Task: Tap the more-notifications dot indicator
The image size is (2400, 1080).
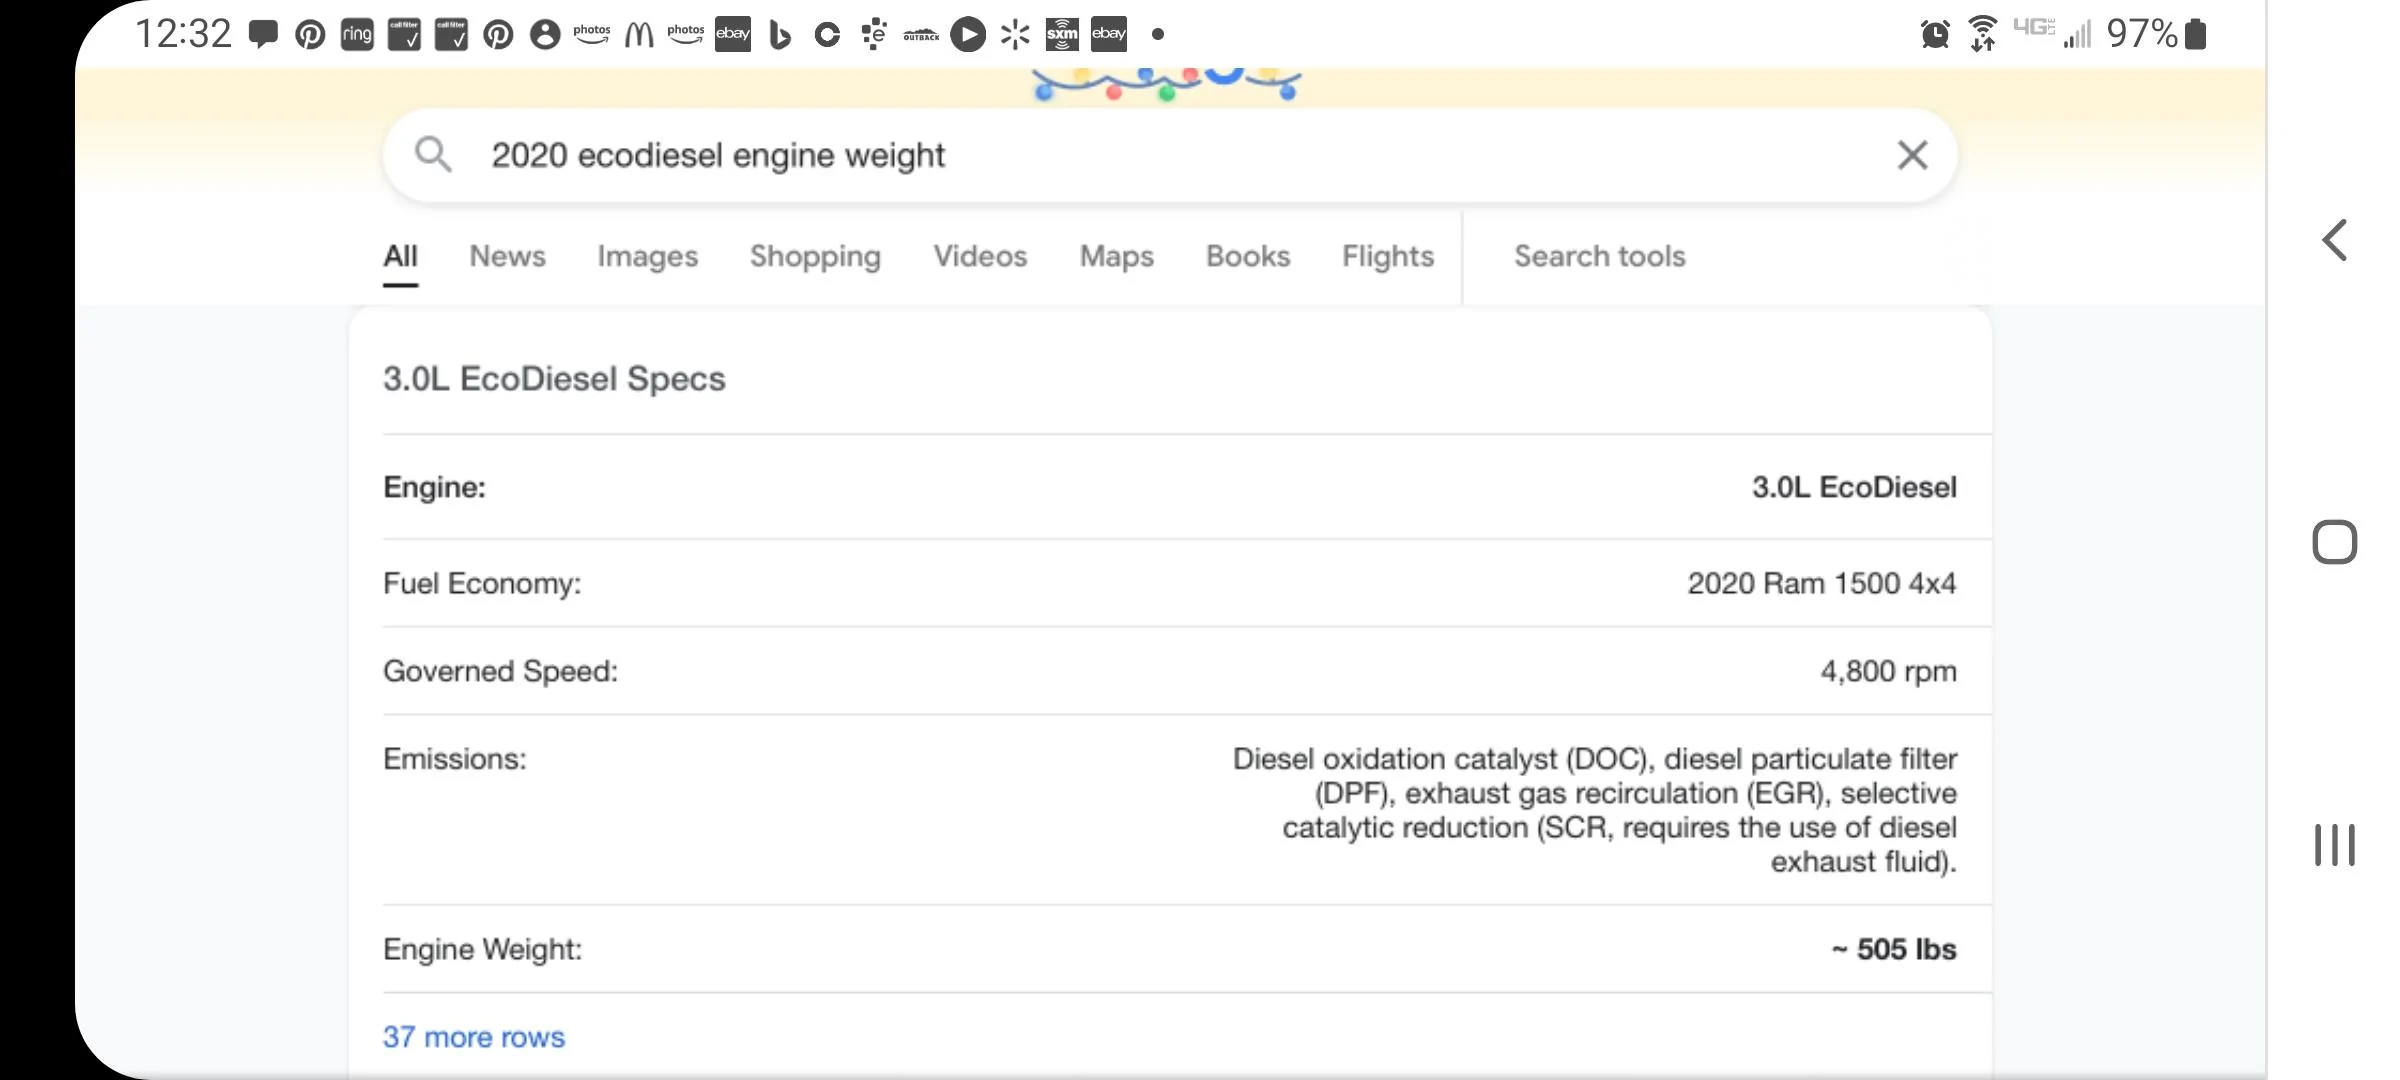Action: pos(1158,34)
